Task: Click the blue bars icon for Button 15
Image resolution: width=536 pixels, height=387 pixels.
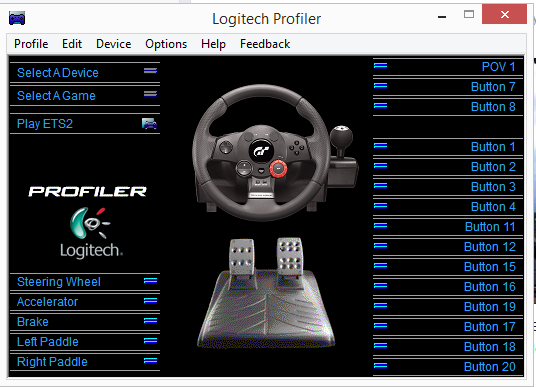Action: [x=380, y=266]
